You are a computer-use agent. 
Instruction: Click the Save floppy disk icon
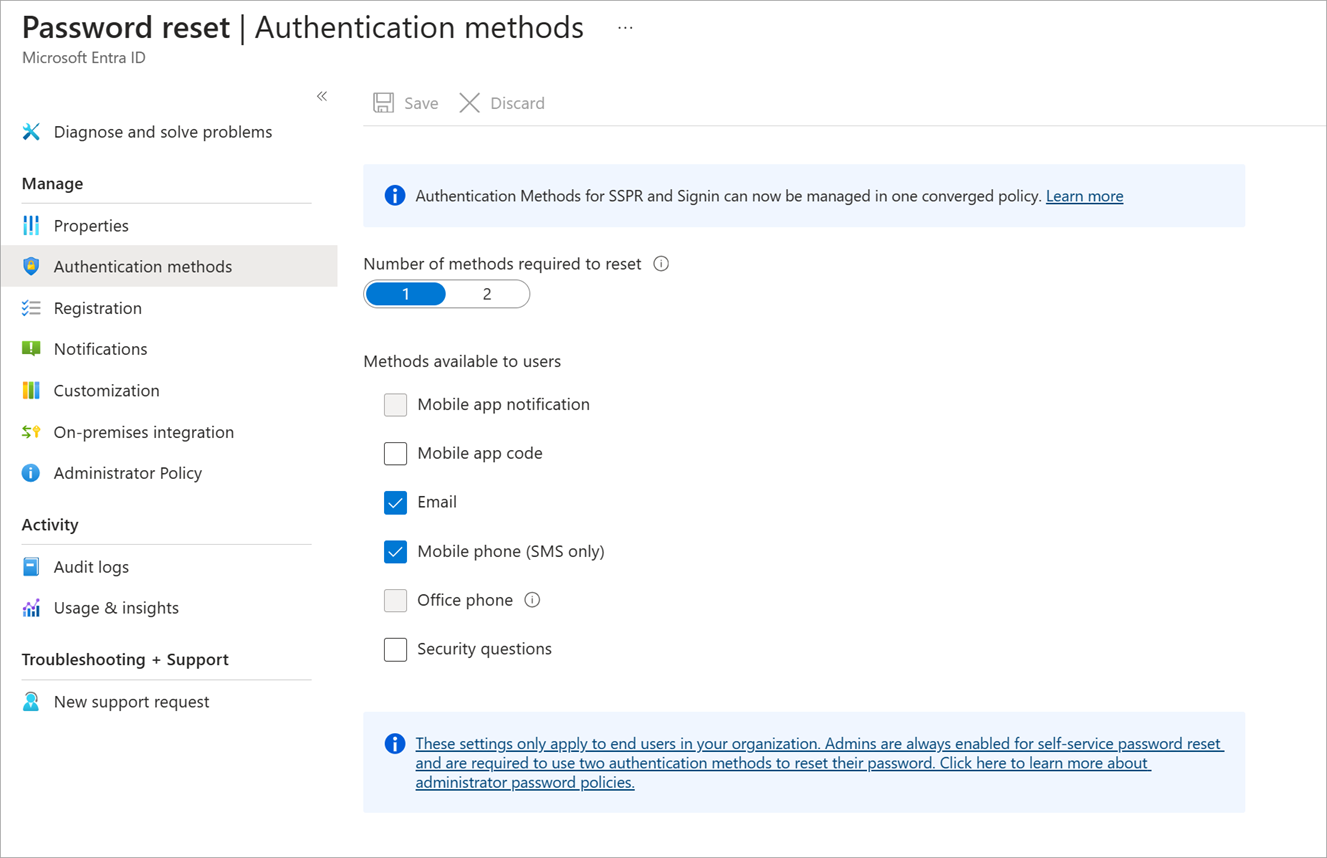pos(383,103)
